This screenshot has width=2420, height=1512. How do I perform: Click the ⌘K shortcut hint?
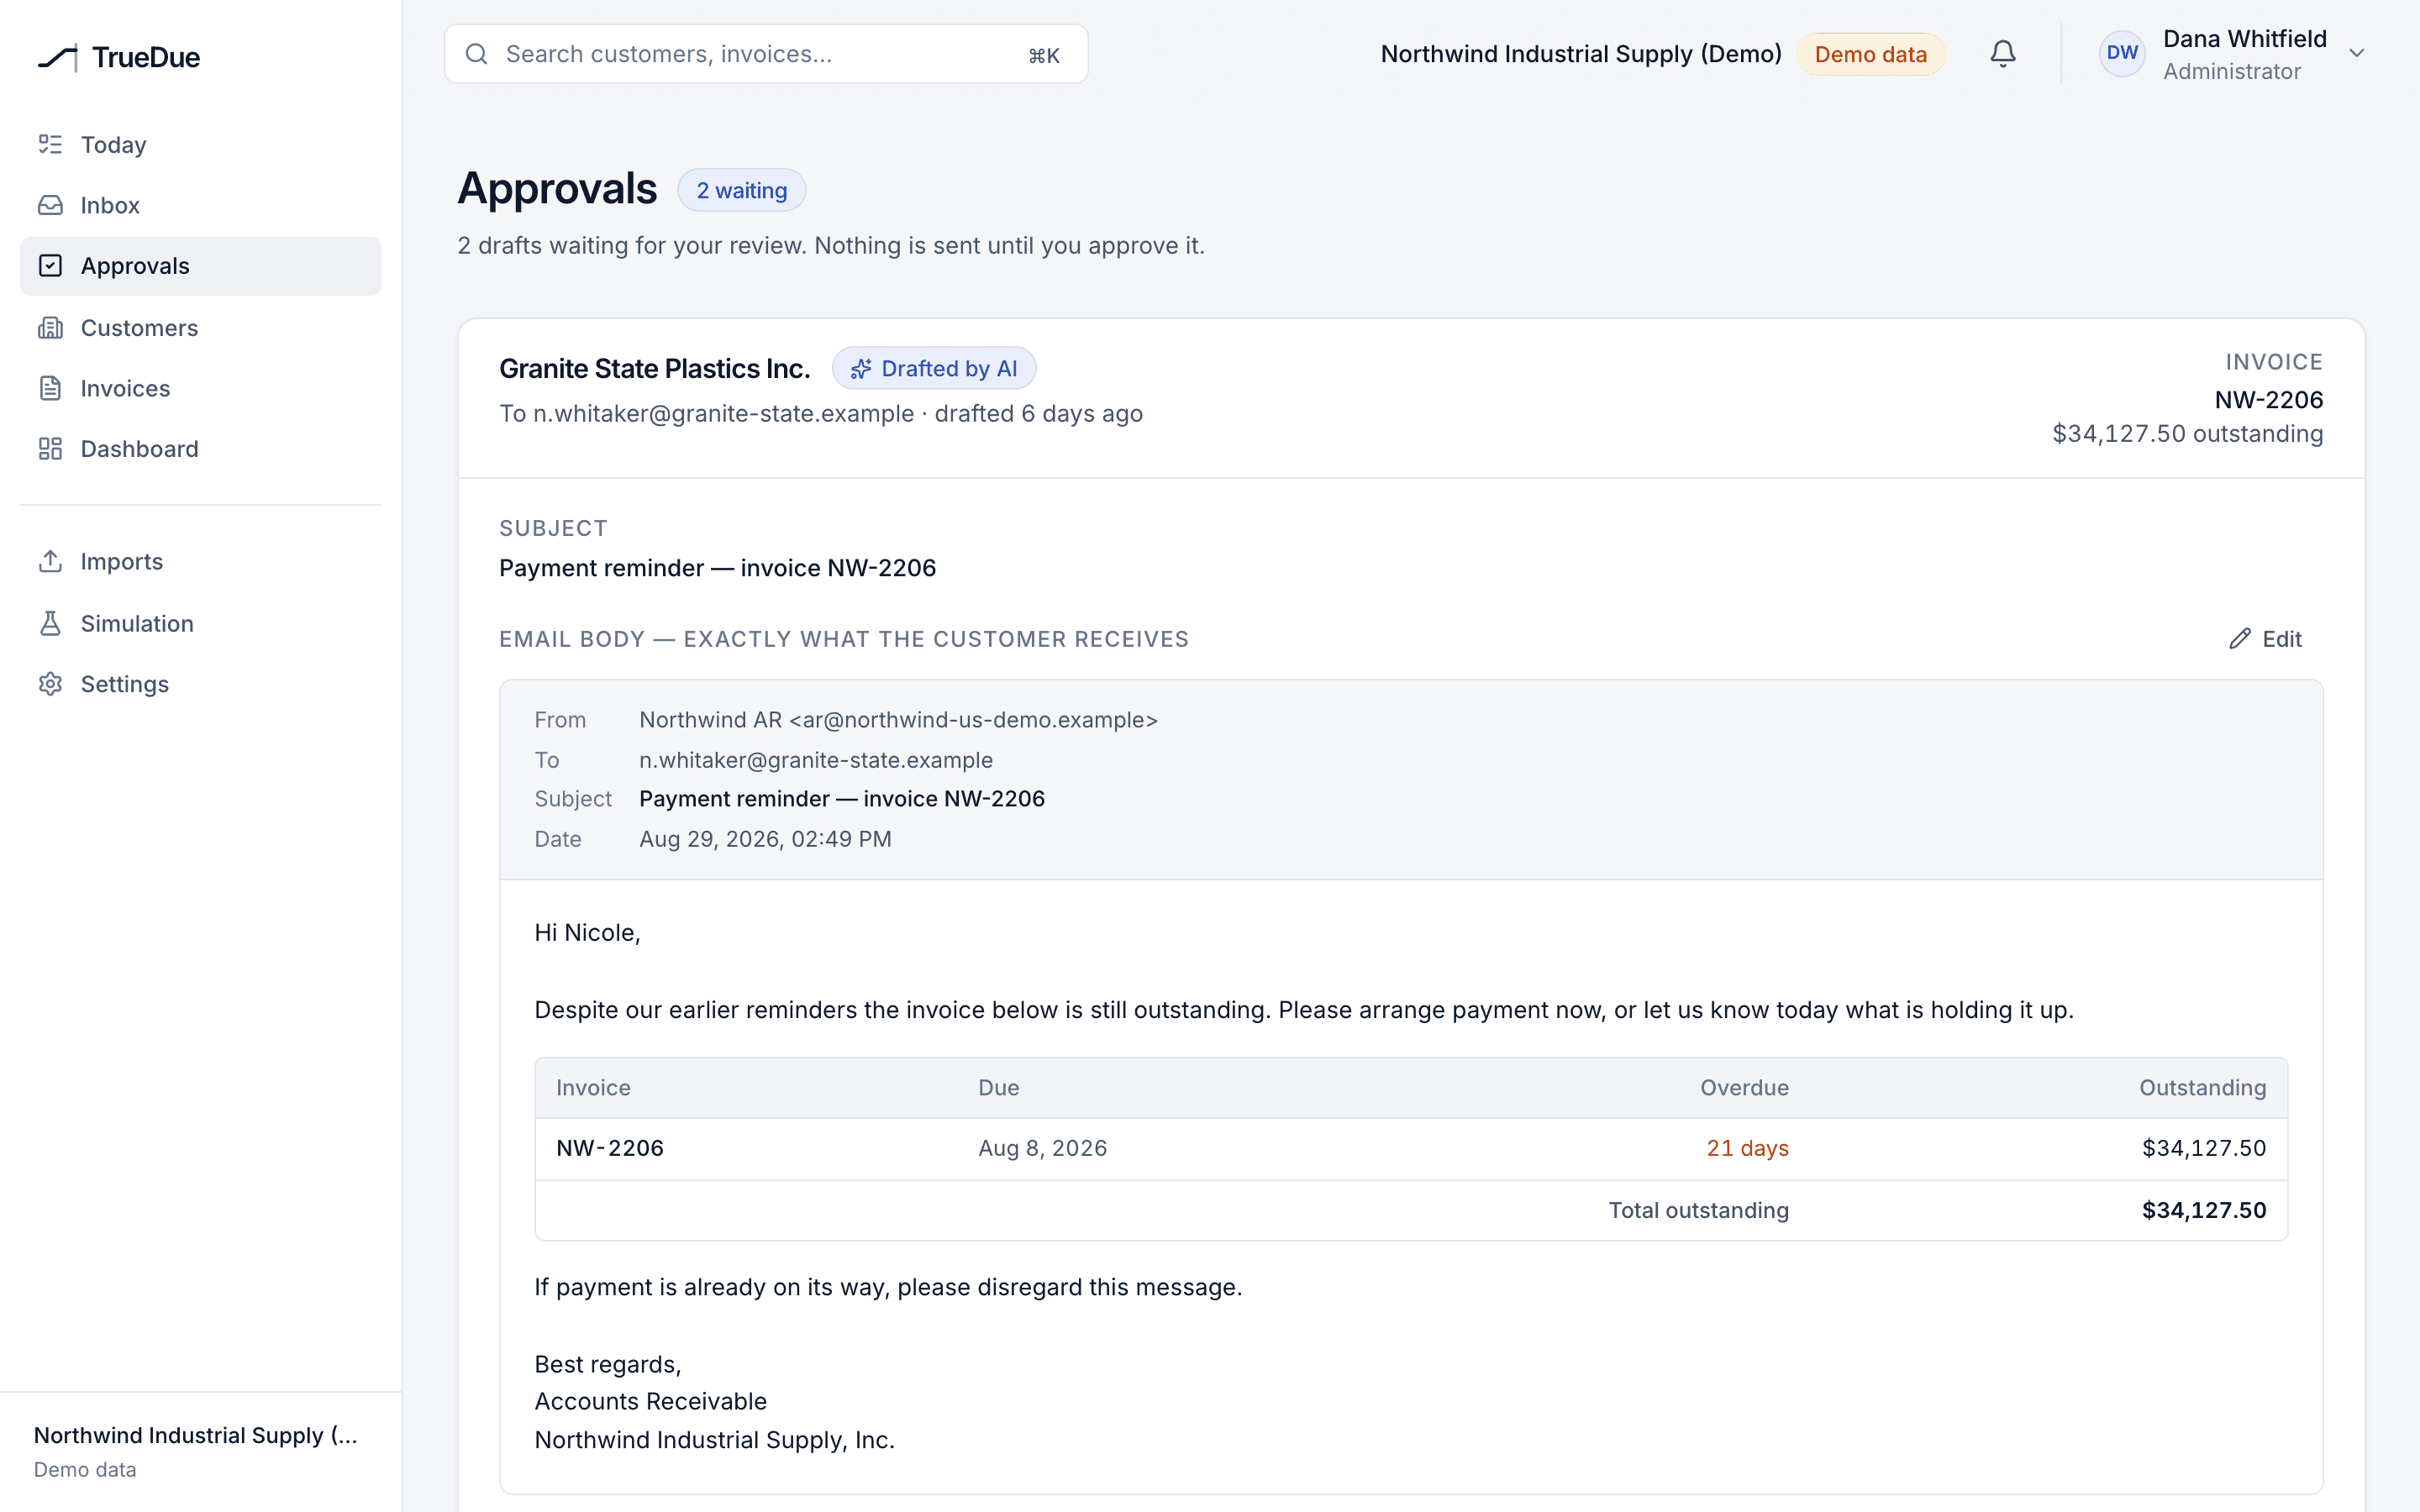[1044, 56]
